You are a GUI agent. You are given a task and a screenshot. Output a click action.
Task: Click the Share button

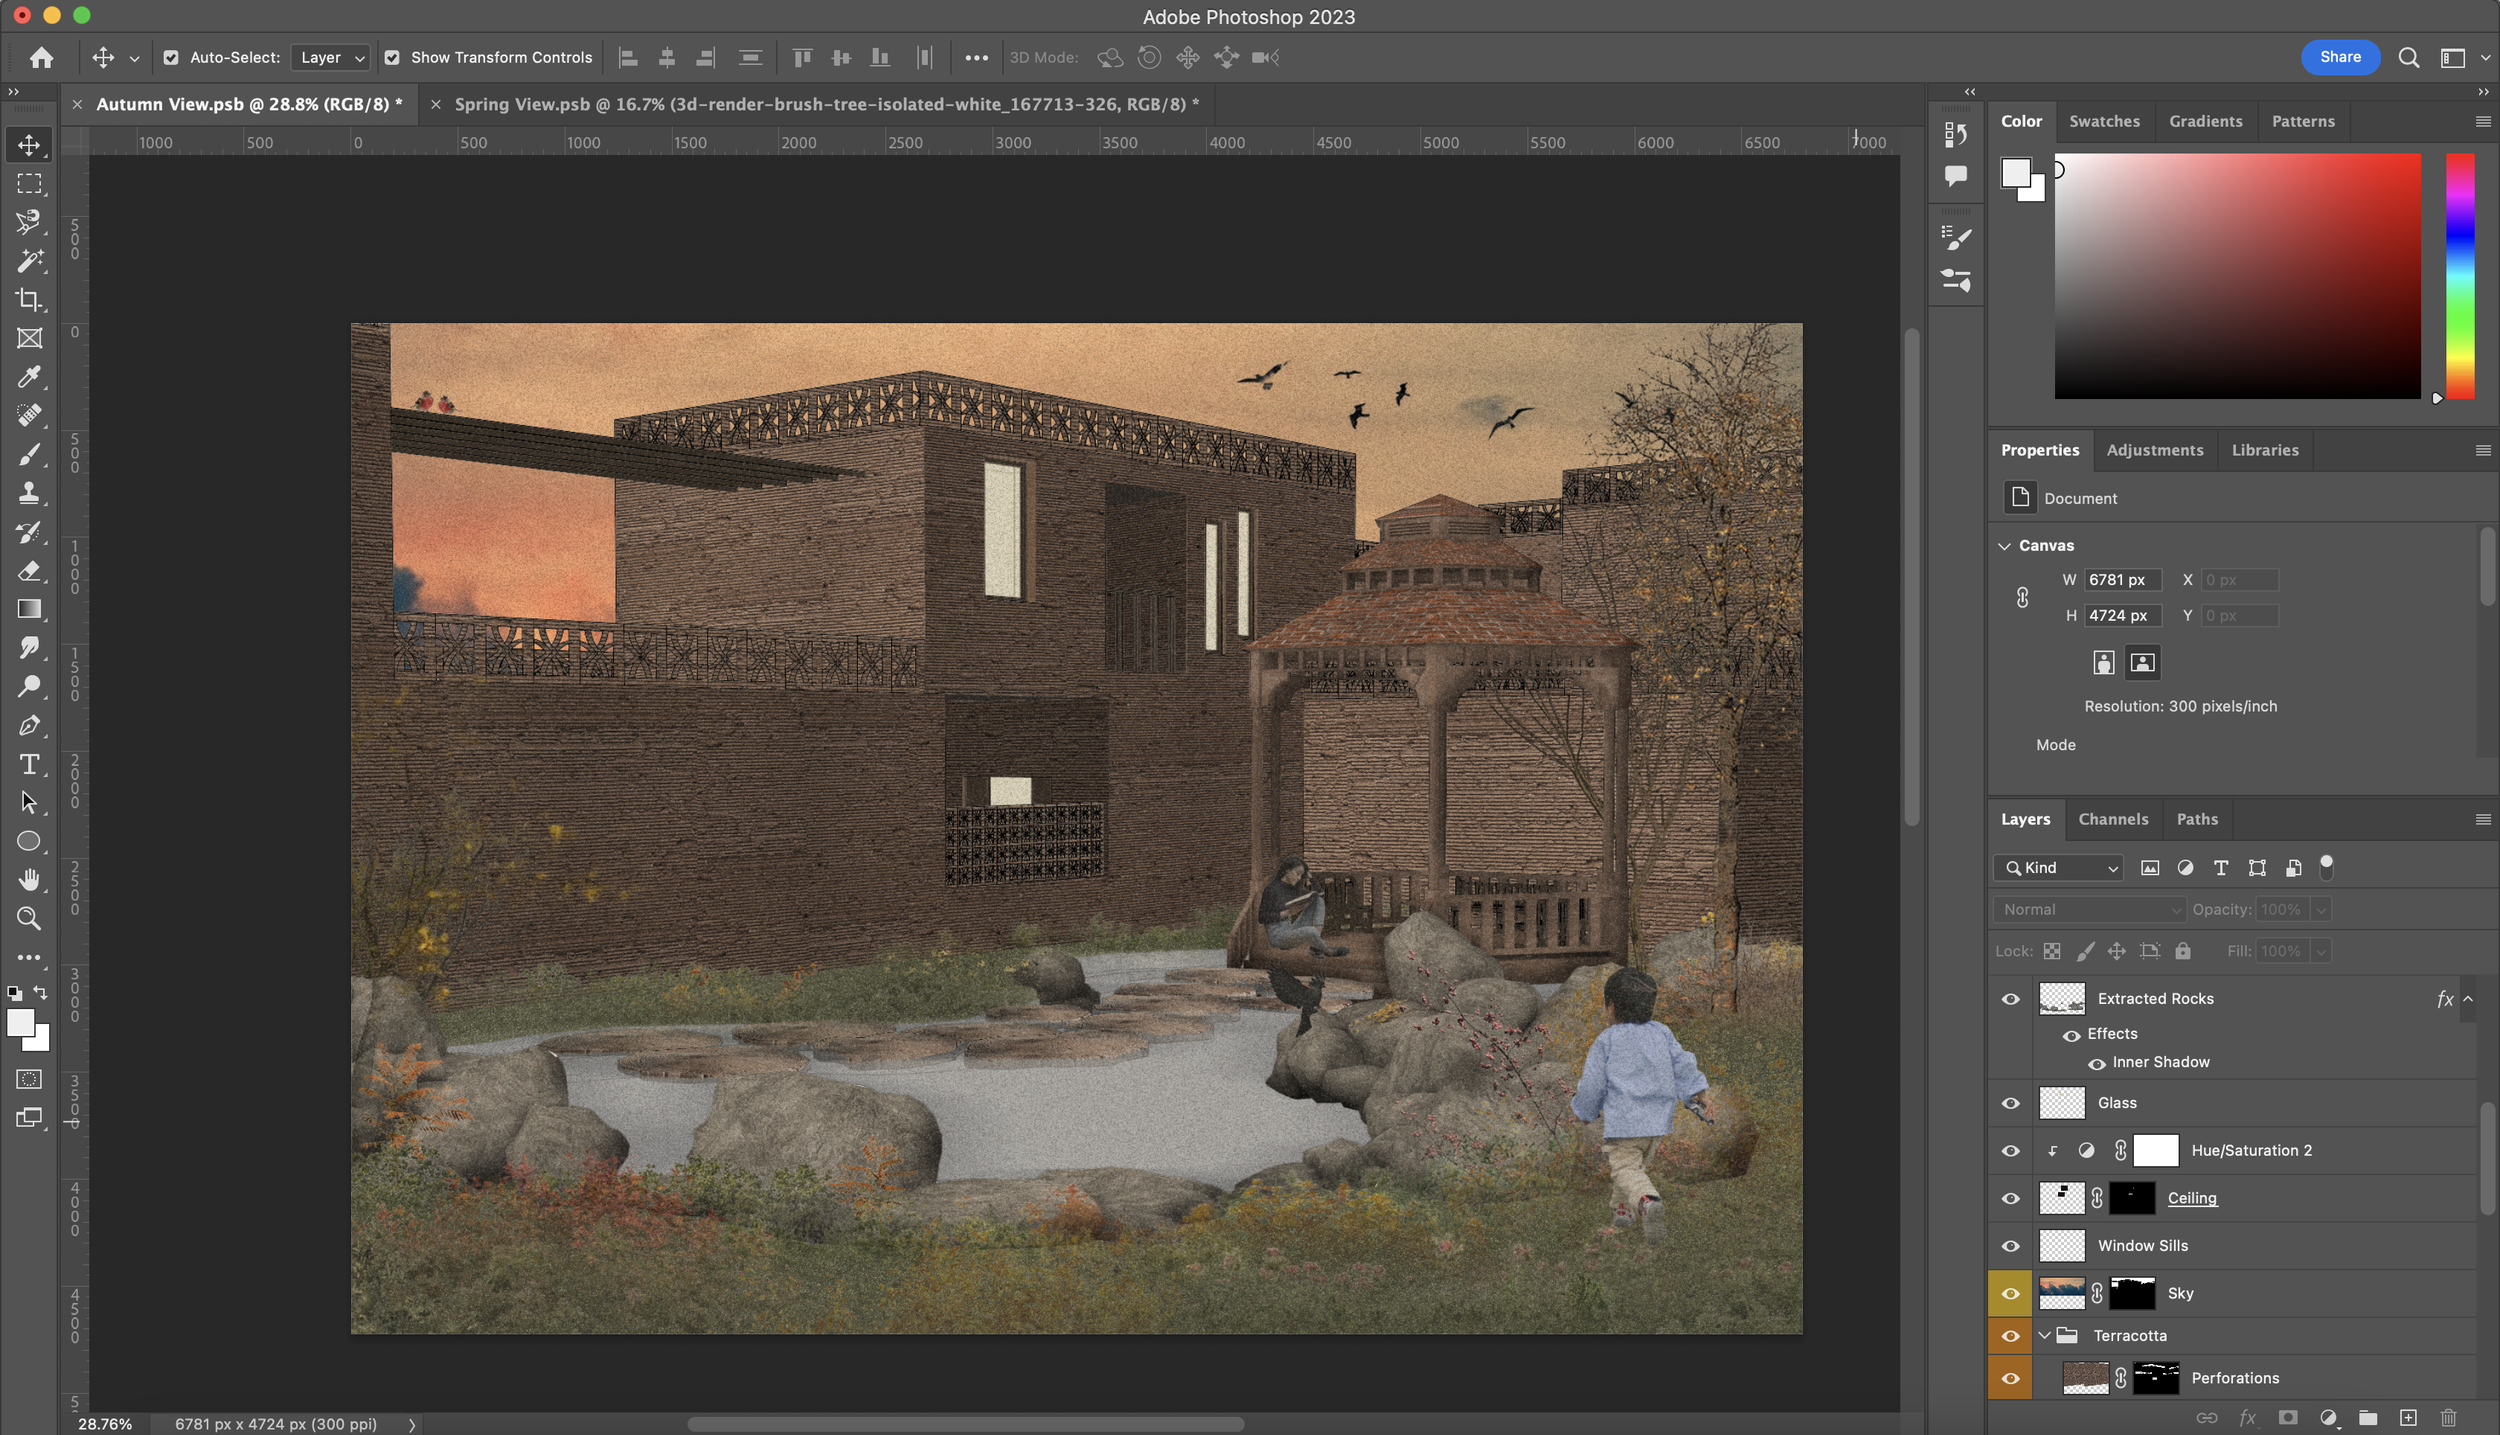click(2340, 57)
